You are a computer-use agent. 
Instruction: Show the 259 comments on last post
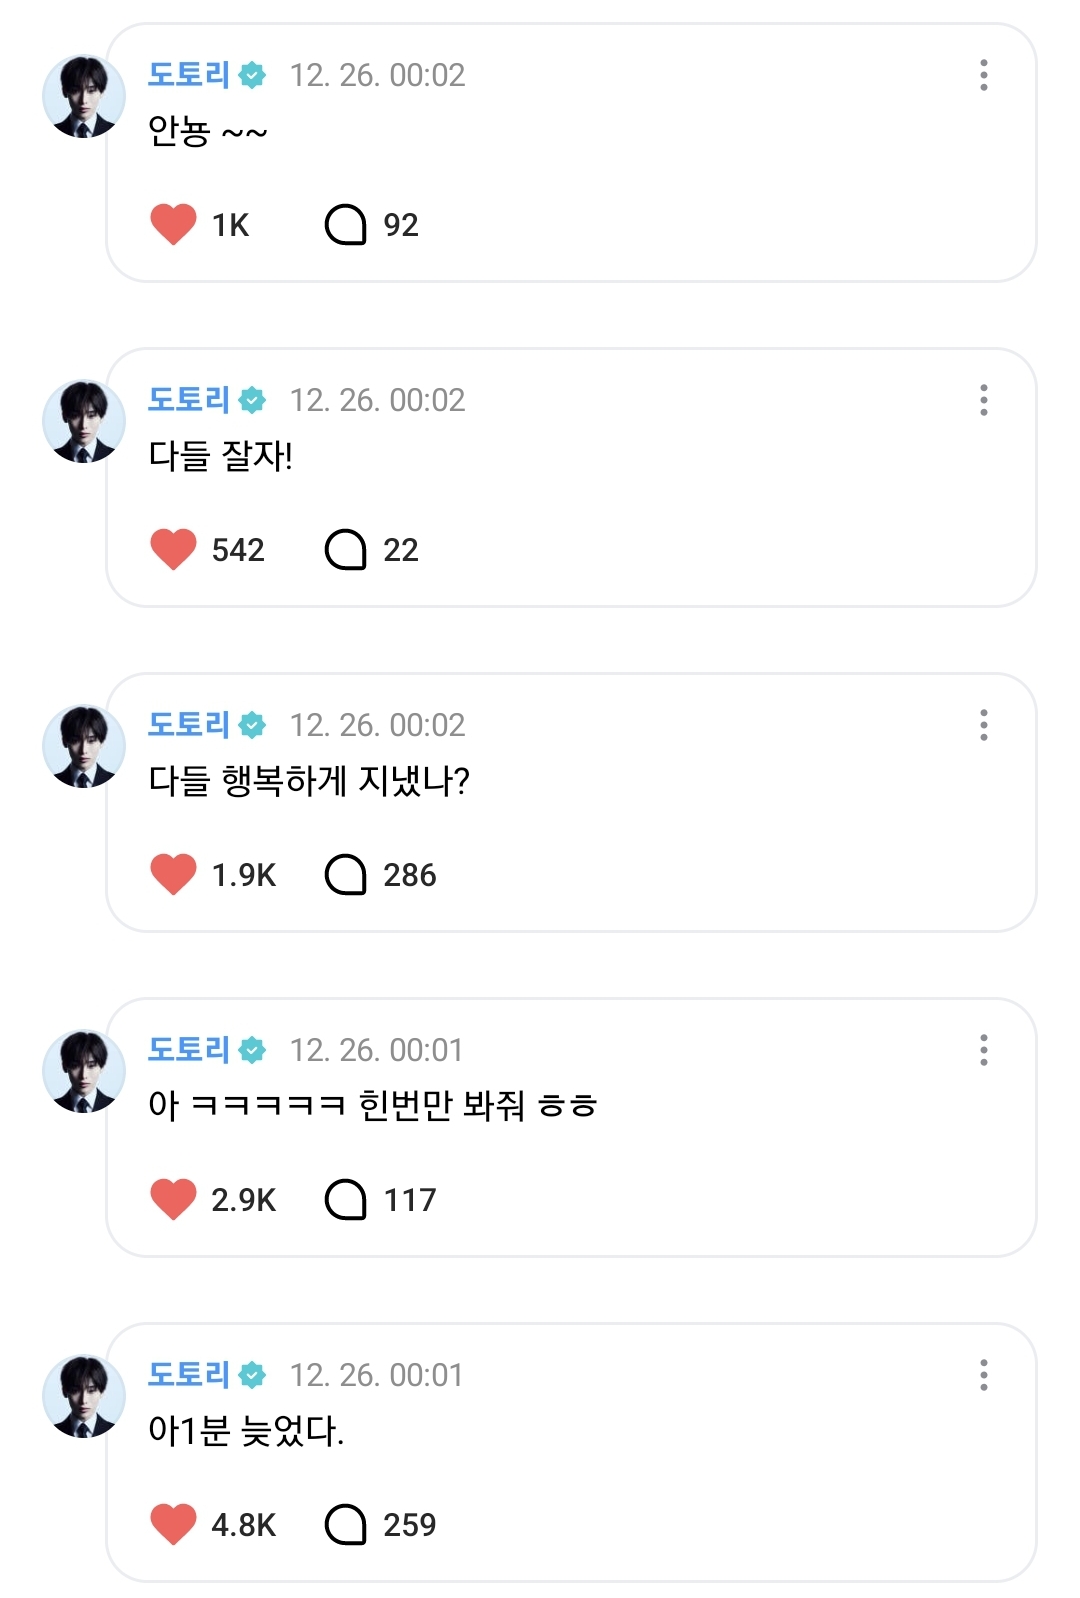pyautogui.click(x=346, y=1524)
